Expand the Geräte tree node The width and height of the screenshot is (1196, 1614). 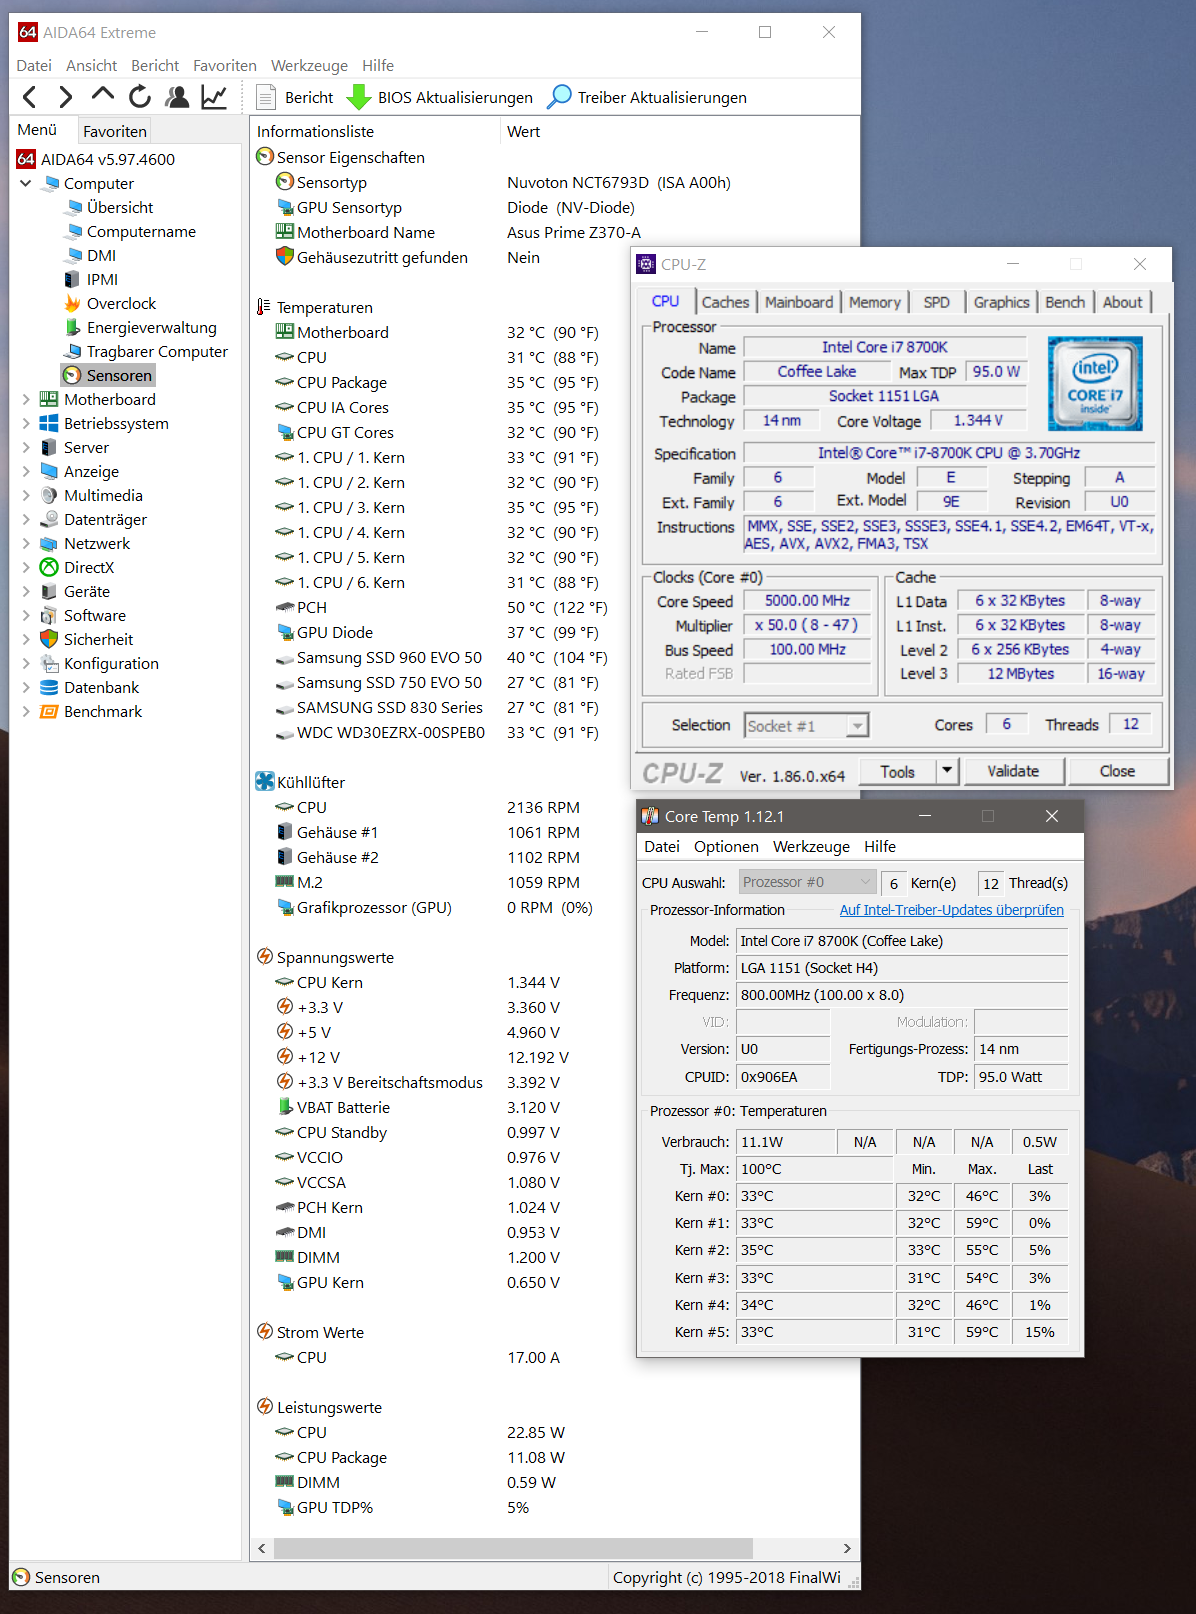[x=25, y=591]
